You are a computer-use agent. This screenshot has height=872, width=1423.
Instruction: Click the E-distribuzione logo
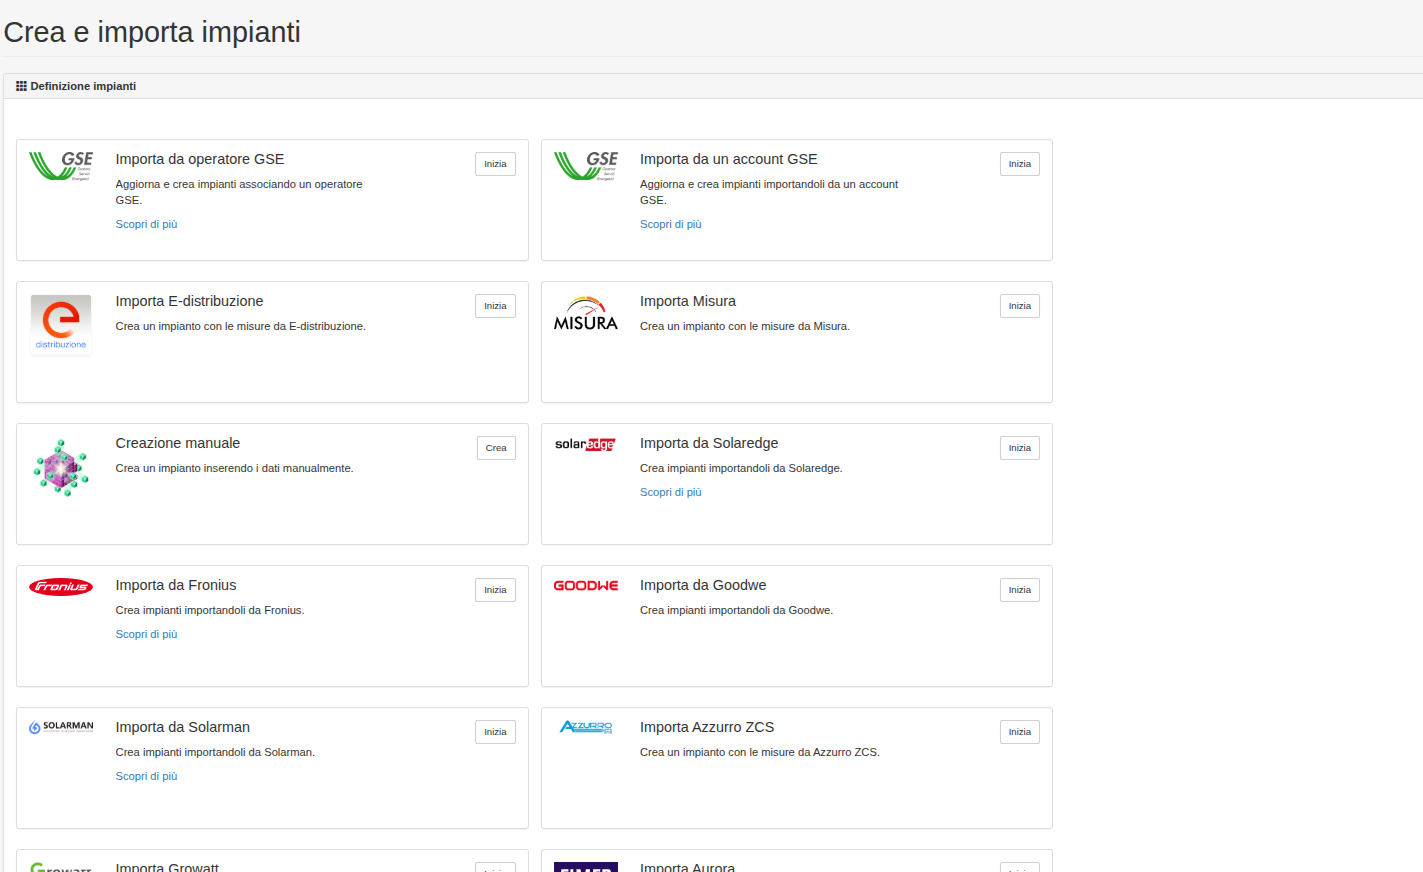[x=61, y=323]
